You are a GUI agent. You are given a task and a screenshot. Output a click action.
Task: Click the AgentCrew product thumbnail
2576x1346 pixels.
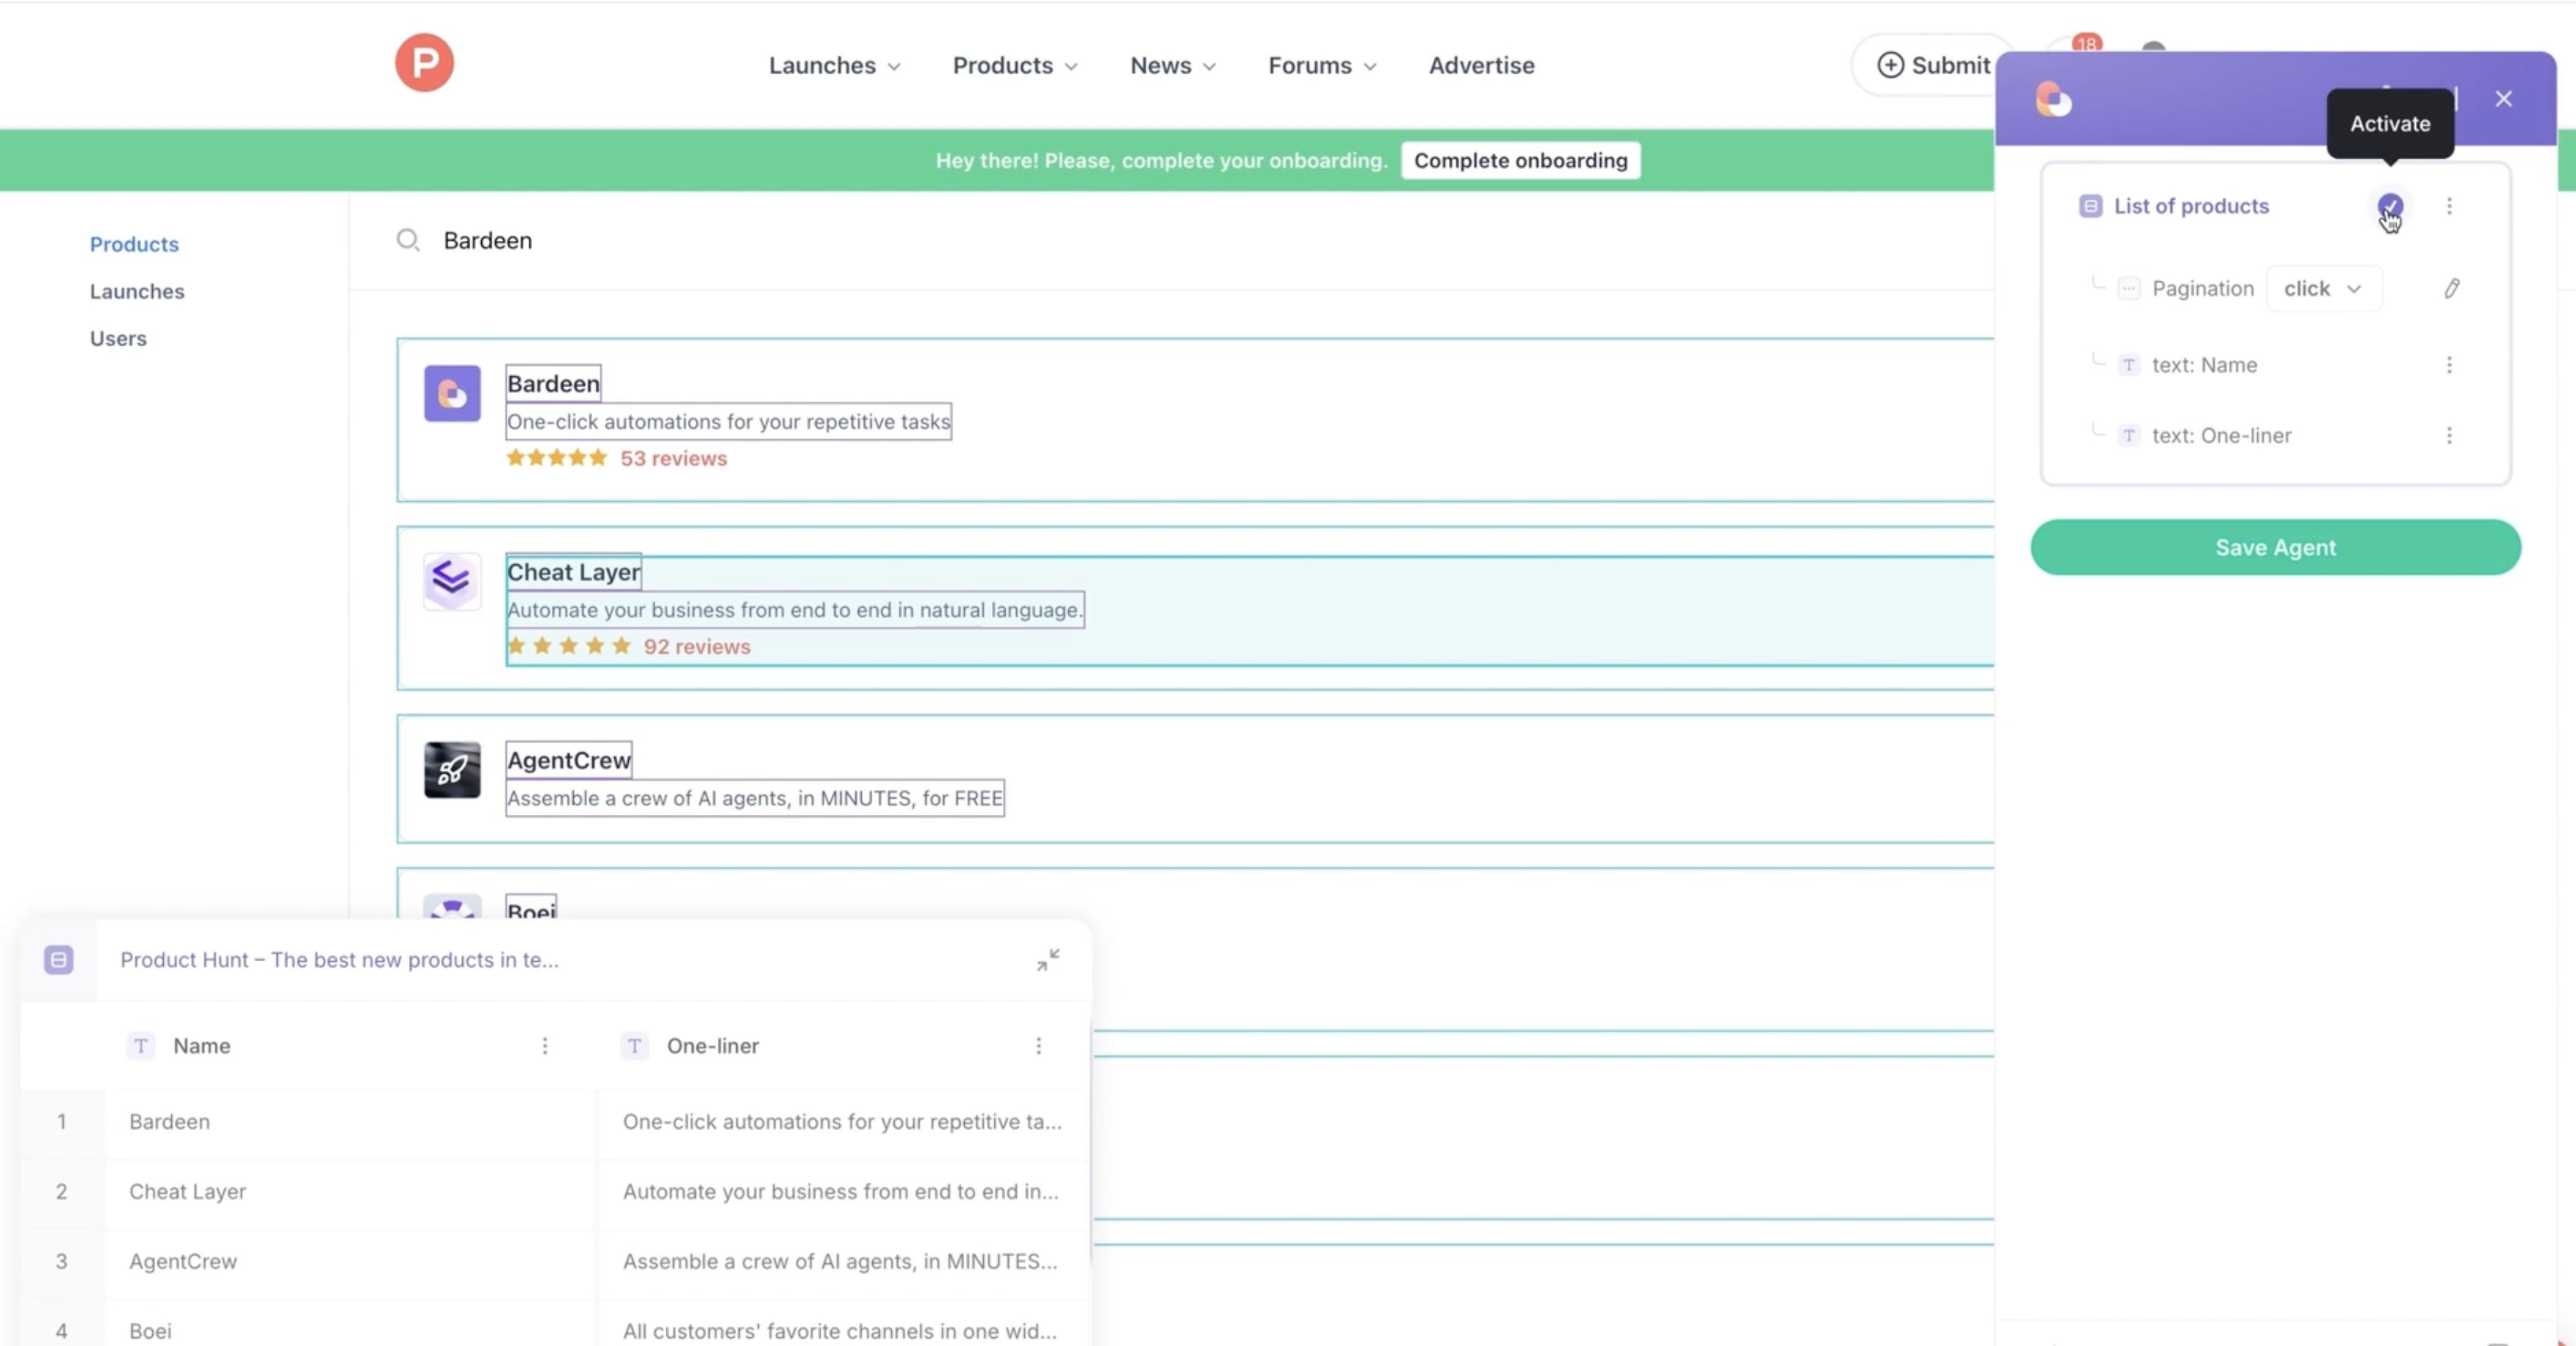(x=452, y=770)
